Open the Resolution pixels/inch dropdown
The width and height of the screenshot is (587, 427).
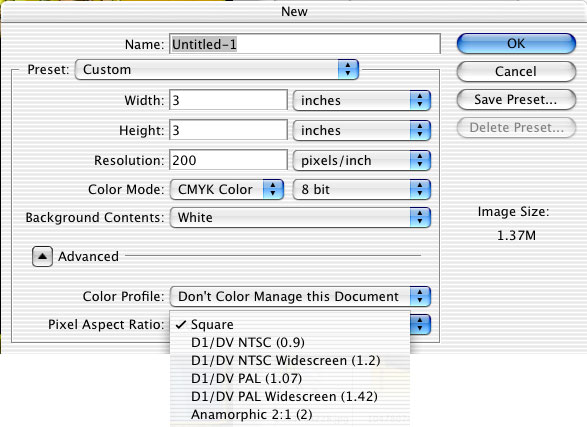click(x=362, y=161)
